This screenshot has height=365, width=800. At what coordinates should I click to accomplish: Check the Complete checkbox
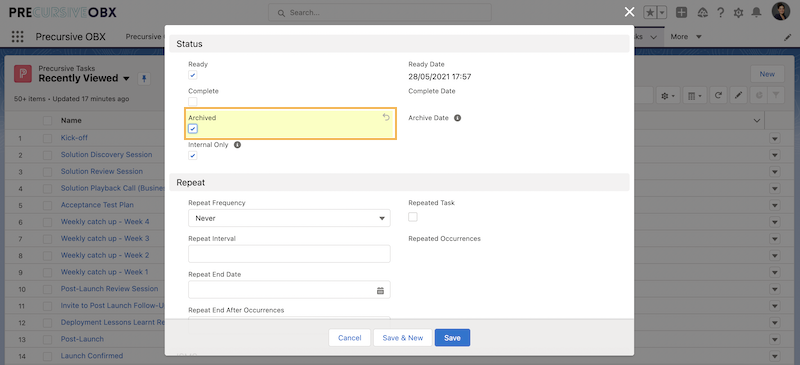click(193, 102)
